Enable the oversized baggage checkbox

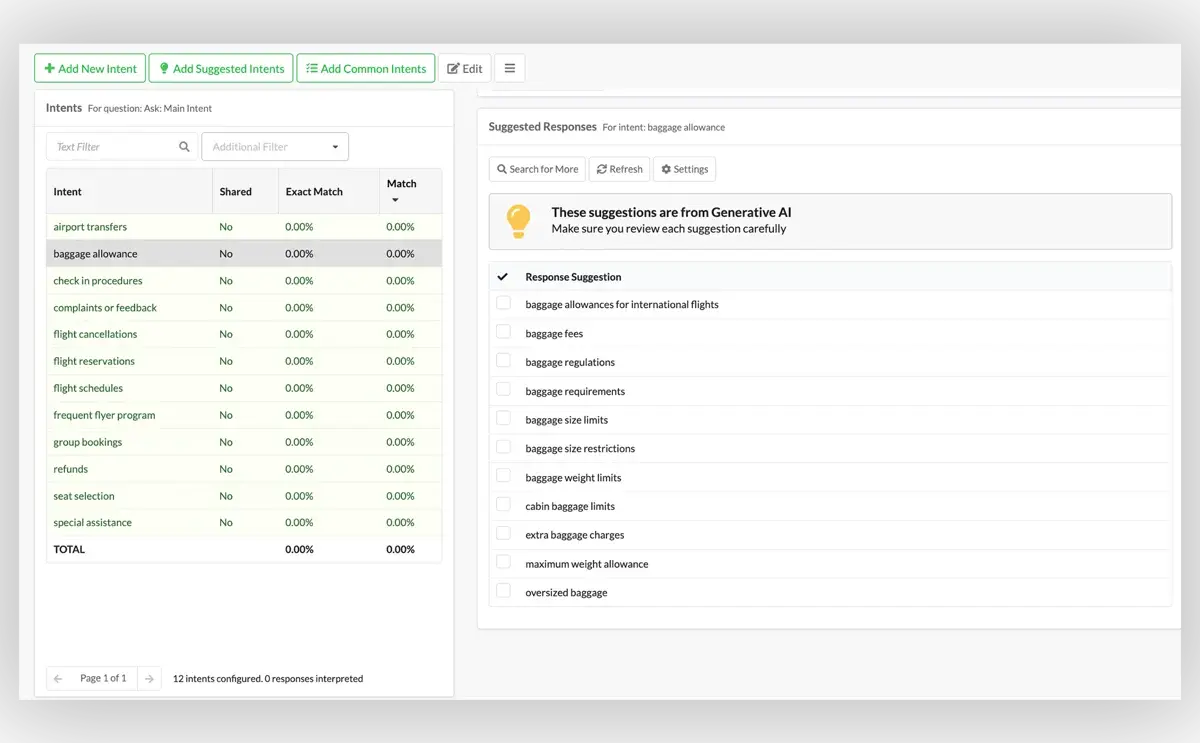tap(503, 591)
